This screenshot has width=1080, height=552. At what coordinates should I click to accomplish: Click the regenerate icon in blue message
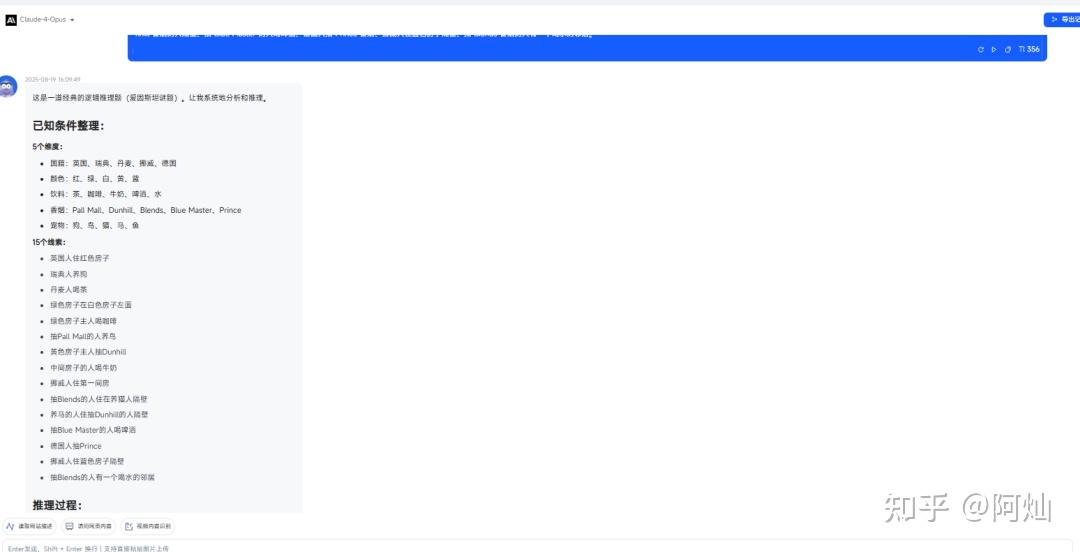pos(981,49)
